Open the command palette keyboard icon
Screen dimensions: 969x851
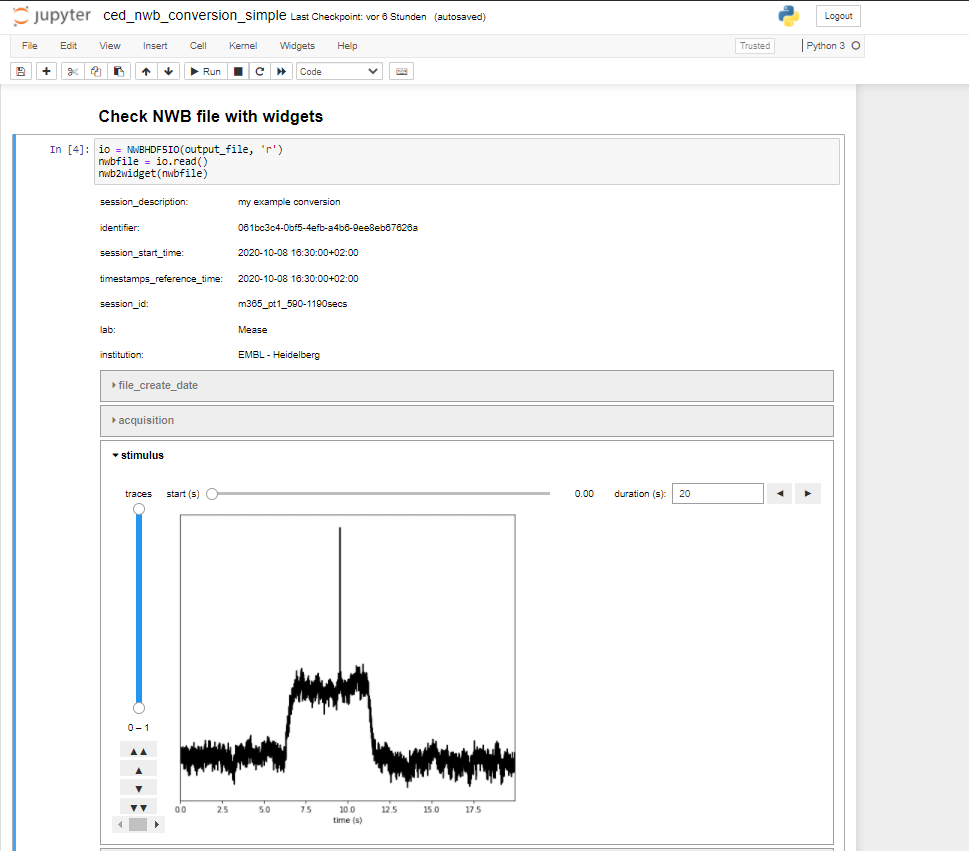click(x=402, y=72)
